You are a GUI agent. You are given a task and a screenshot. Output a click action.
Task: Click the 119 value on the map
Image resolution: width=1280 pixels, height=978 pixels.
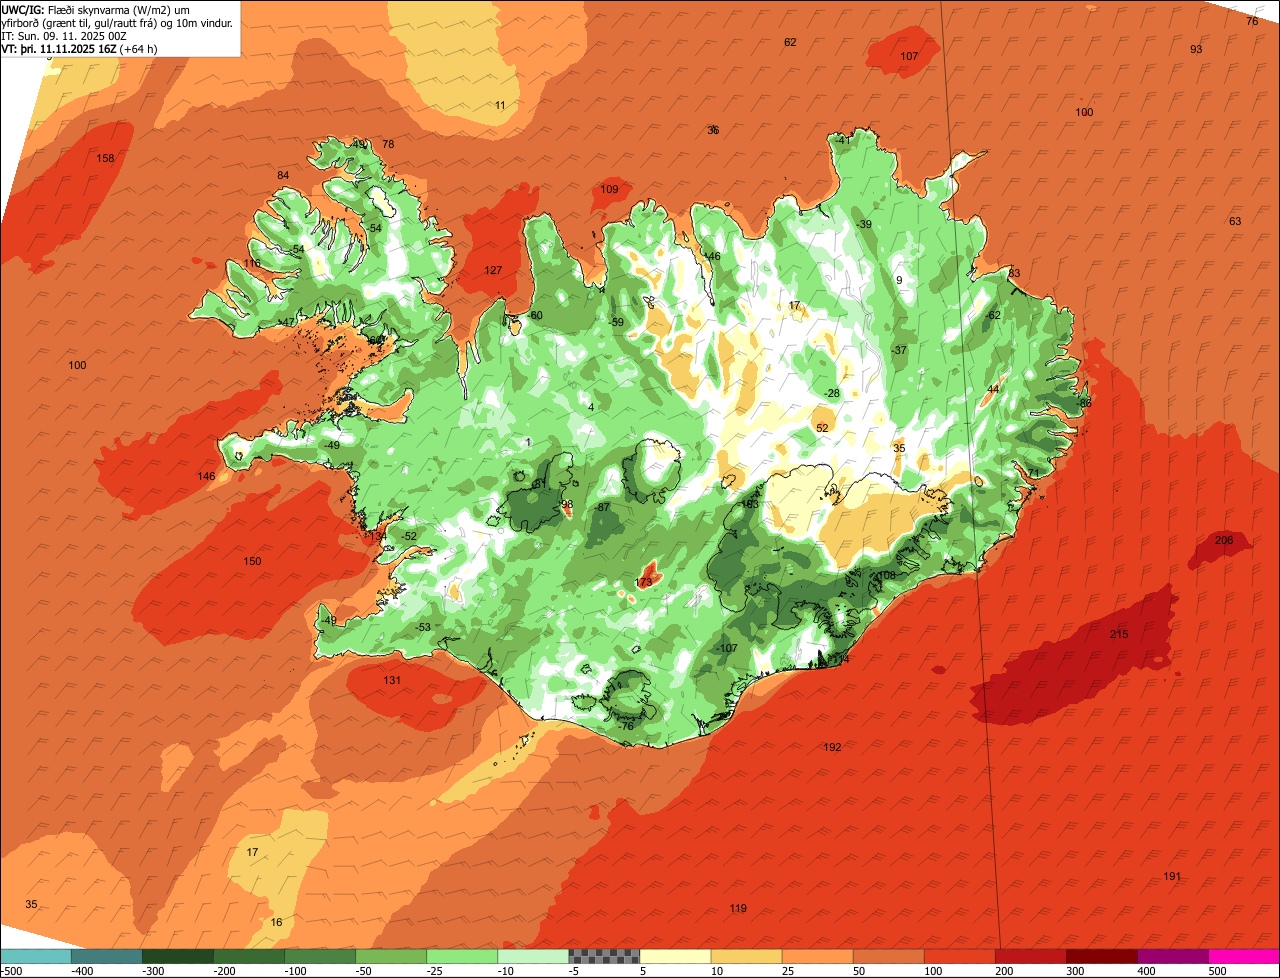(738, 908)
